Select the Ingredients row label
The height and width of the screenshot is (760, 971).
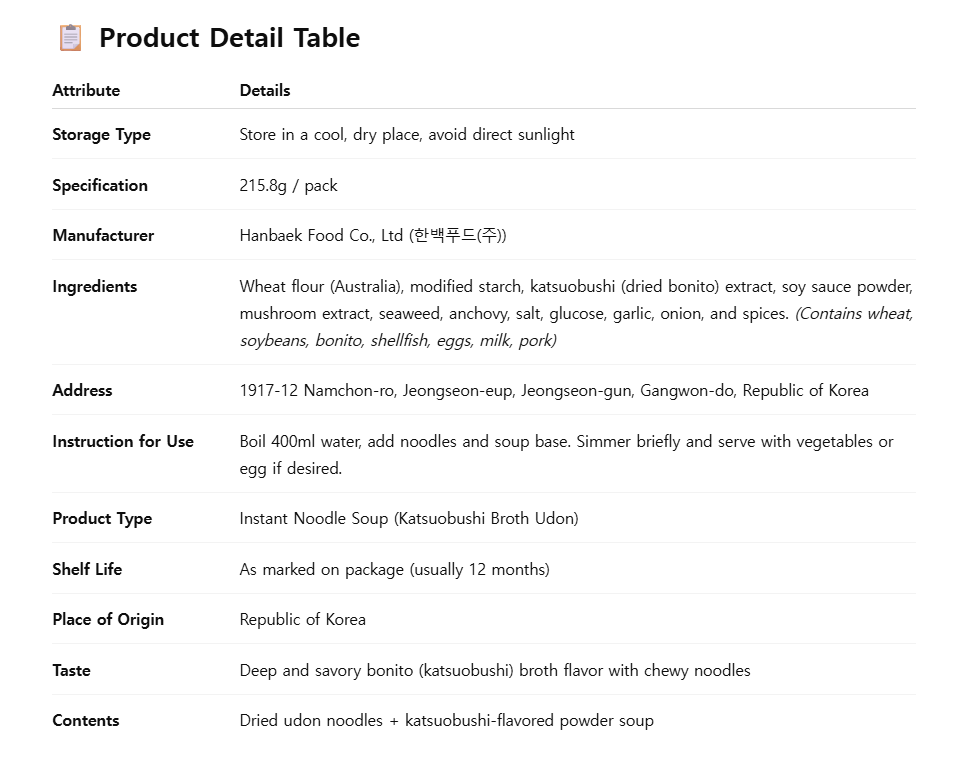(x=95, y=287)
